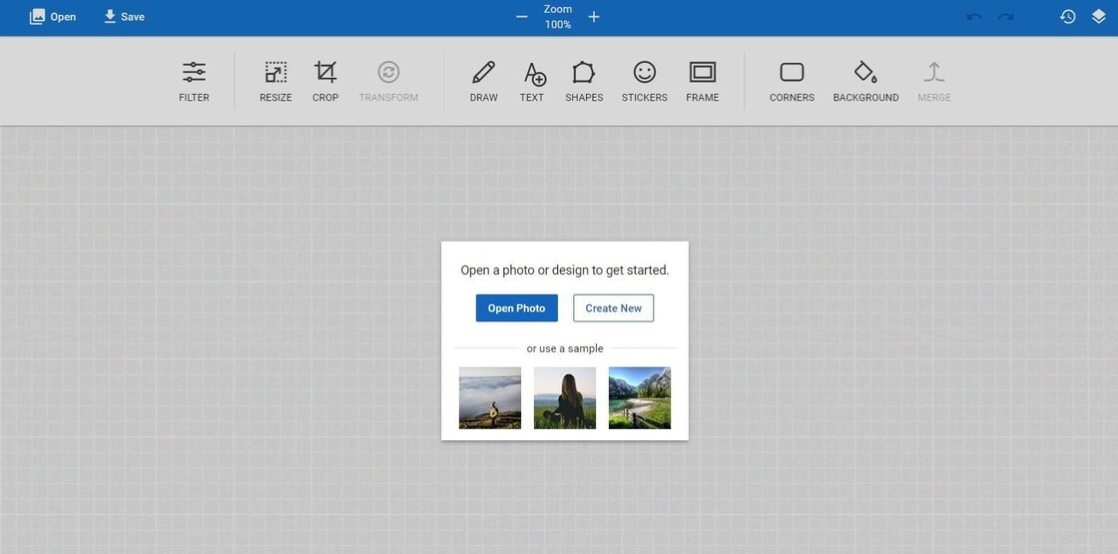Click the blue Open Photo button
Screen dimensions: 1118x554
[x=517, y=308]
